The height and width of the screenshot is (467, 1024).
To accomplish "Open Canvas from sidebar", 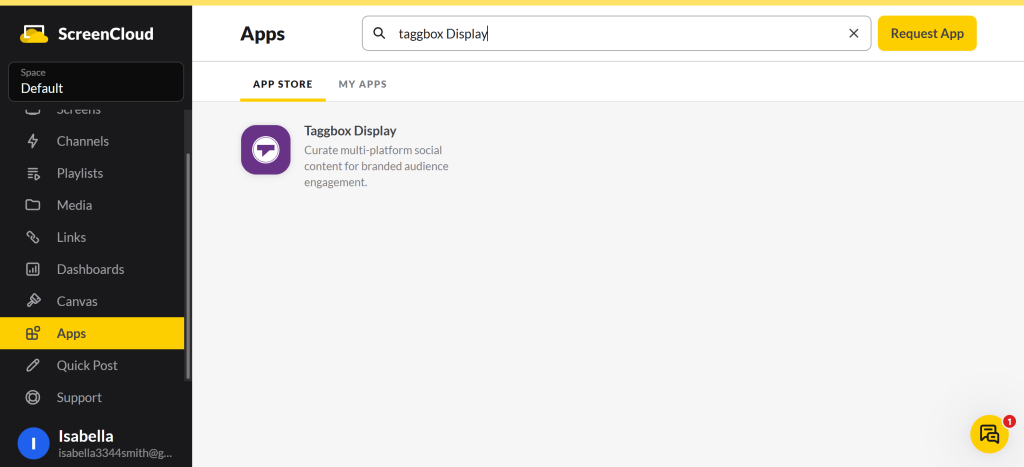I will [x=92, y=301].
